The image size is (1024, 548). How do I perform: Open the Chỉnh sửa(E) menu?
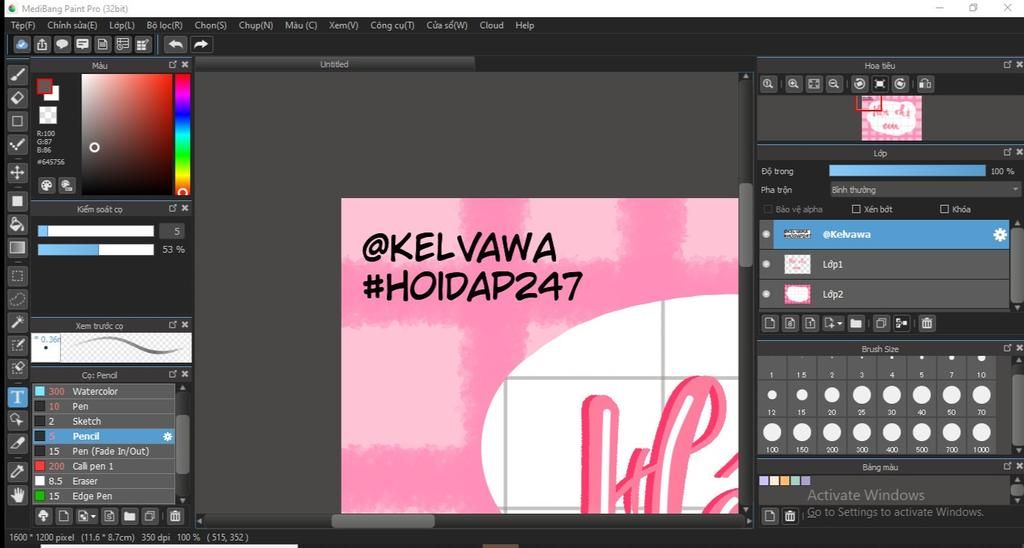coord(72,25)
